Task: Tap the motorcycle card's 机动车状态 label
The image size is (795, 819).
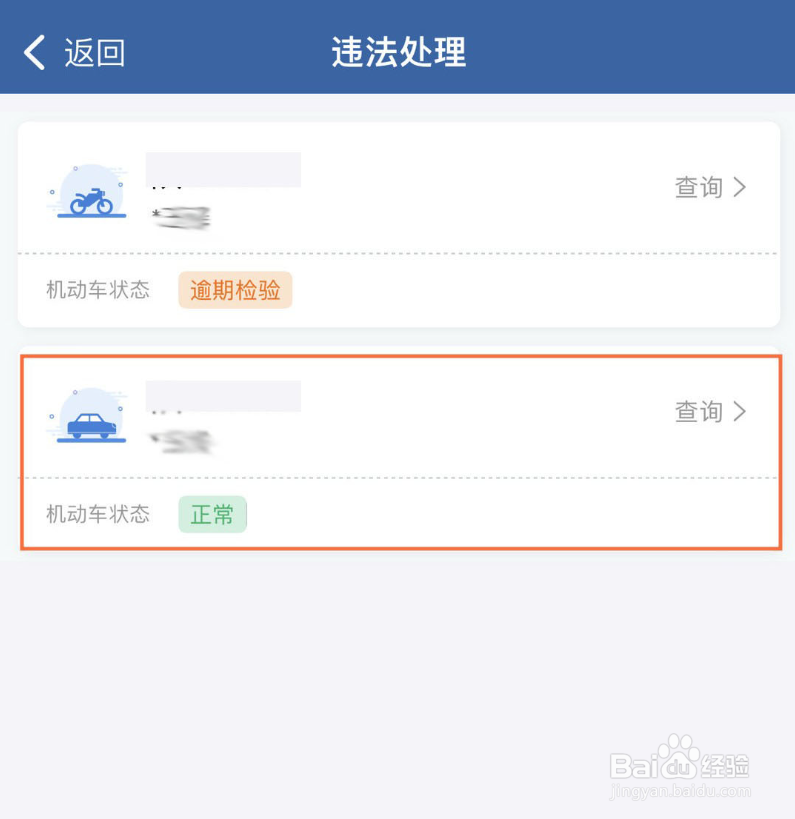Action: [98, 290]
